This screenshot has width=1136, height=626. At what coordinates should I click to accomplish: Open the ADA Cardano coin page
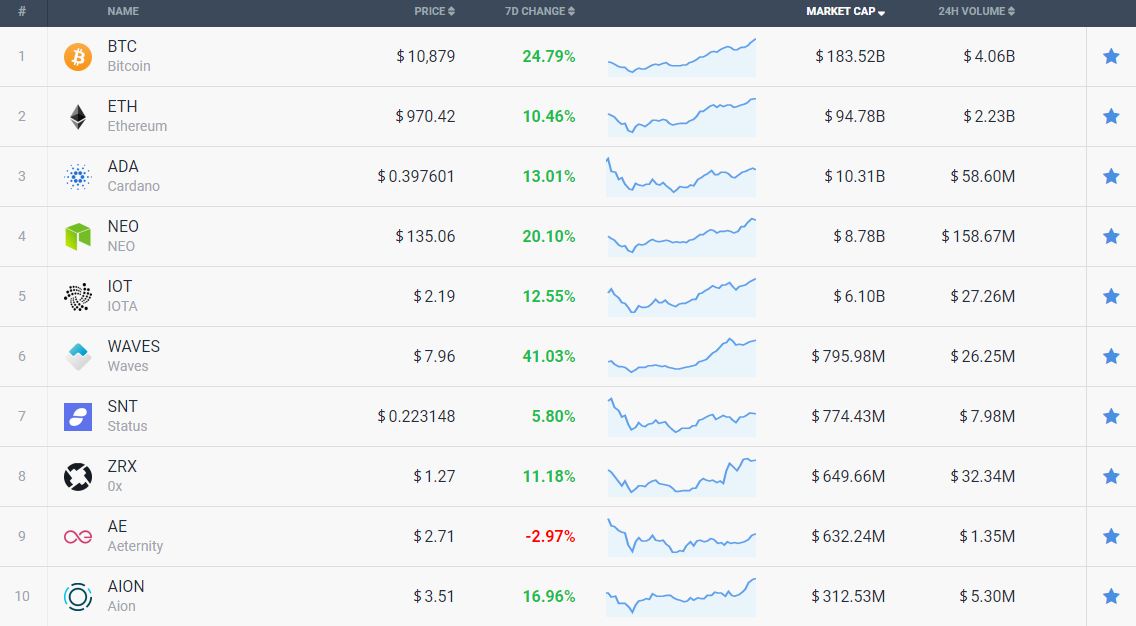coord(133,177)
